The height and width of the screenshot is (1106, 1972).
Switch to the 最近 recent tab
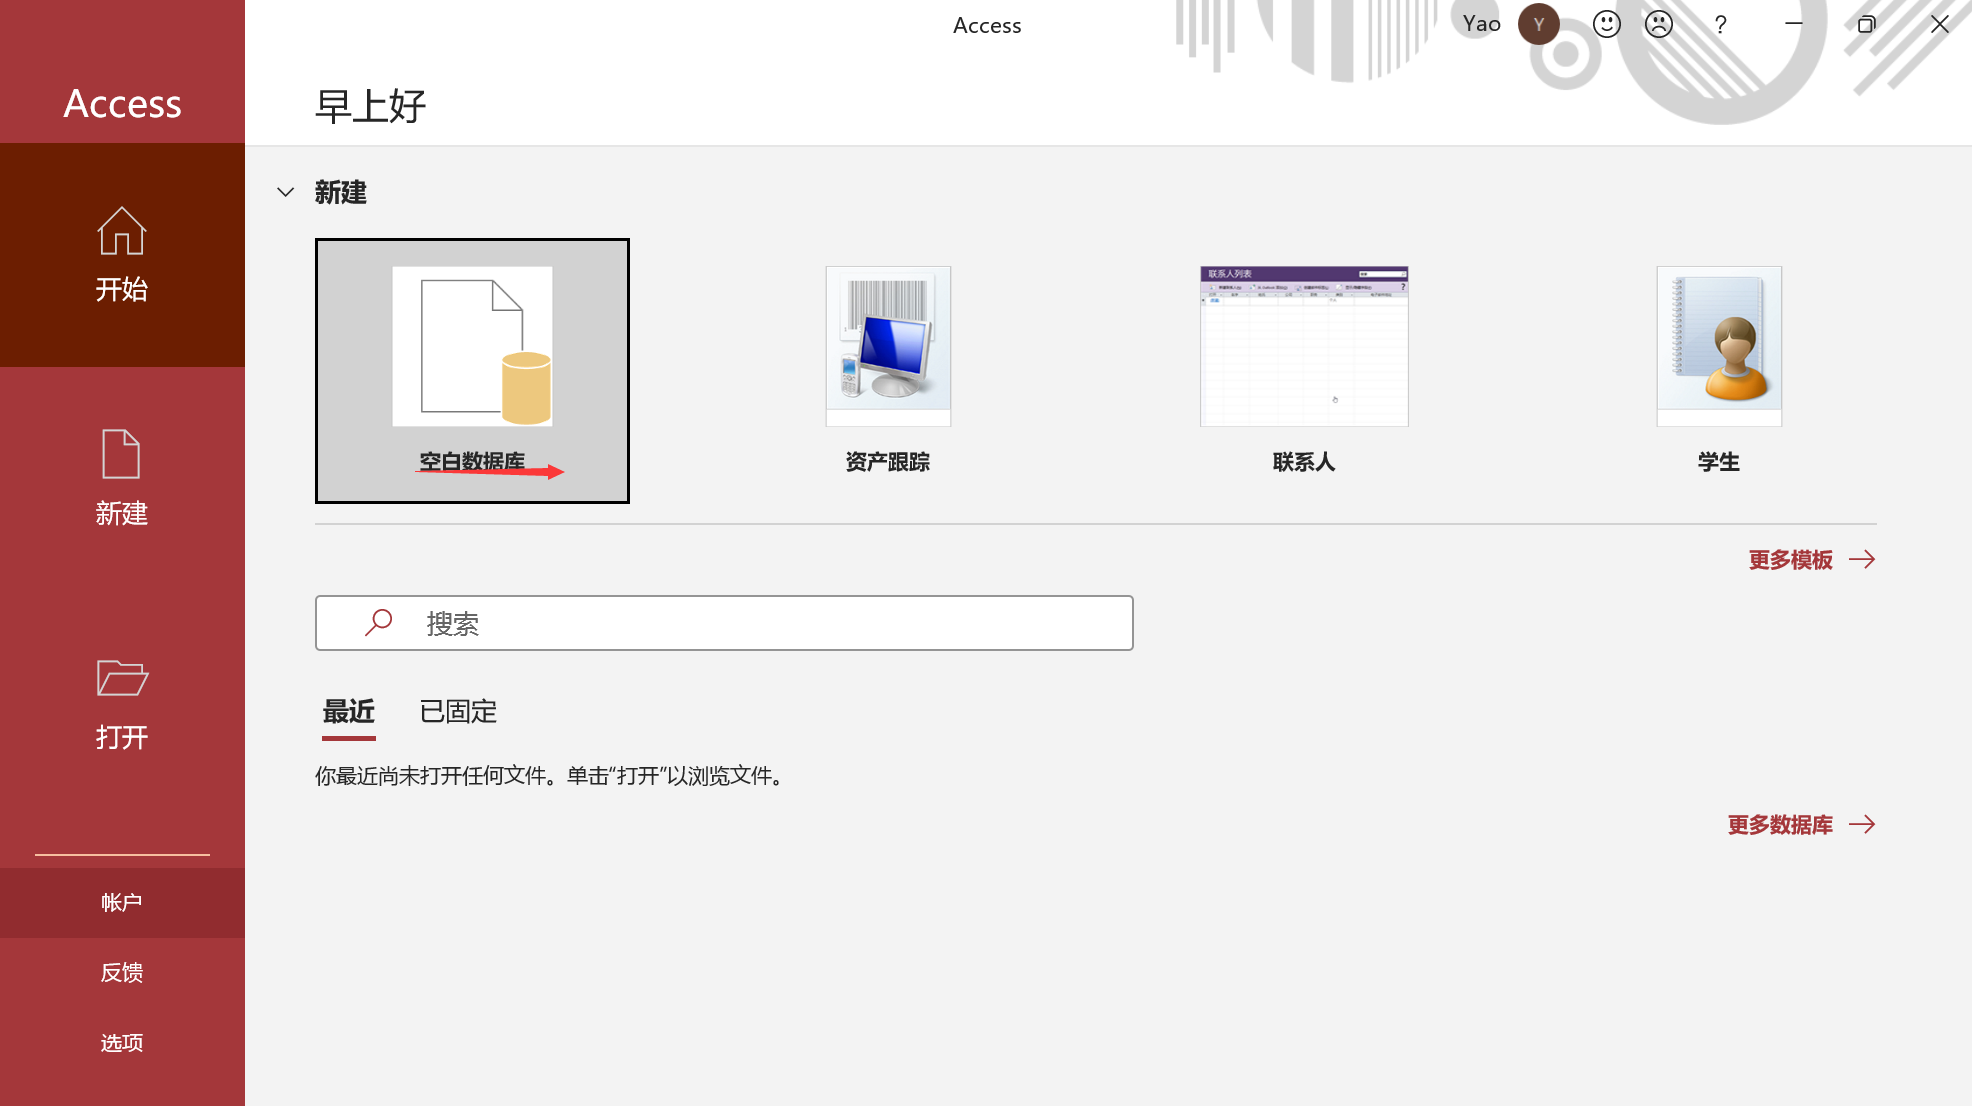click(x=348, y=712)
